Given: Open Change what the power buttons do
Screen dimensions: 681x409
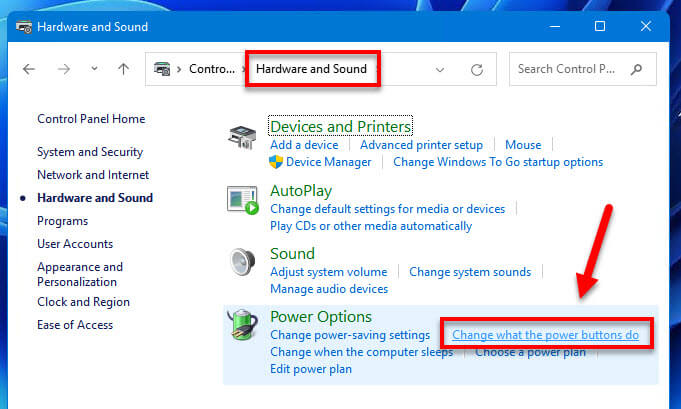Looking at the screenshot, I should [x=545, y=335].
